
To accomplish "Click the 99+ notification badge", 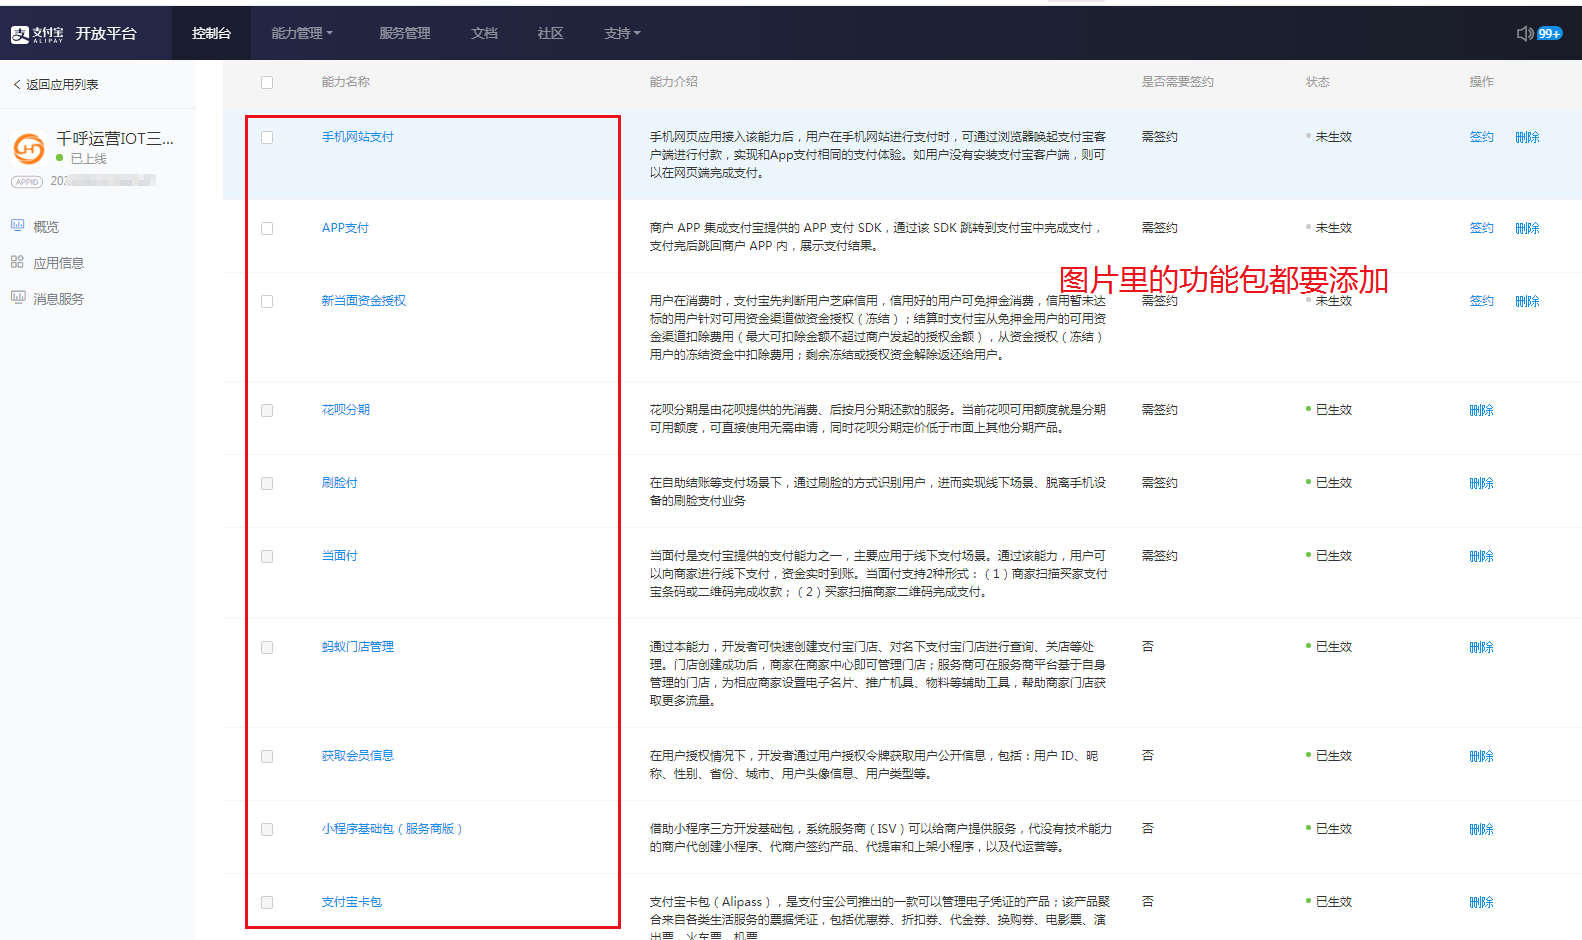I will (1550, 33).
